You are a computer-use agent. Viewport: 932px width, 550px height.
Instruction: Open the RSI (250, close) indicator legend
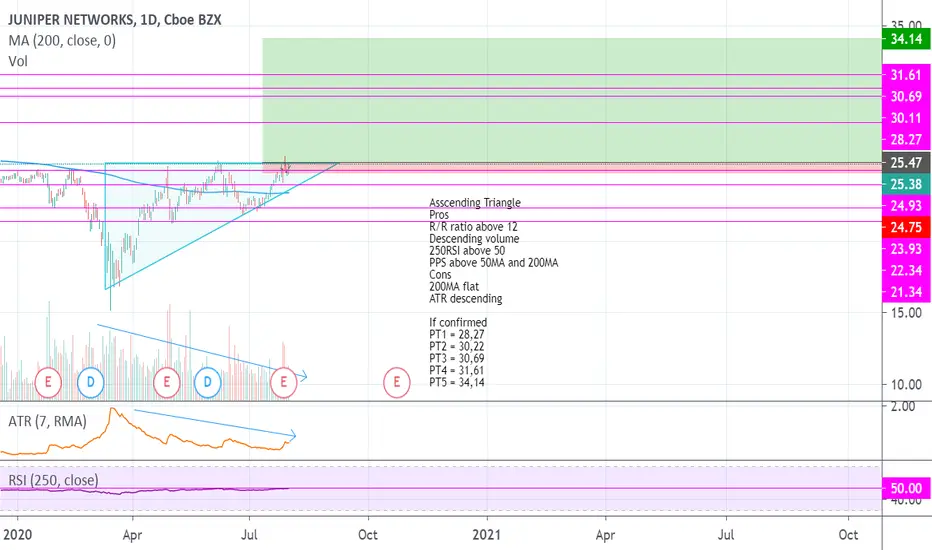53,480
